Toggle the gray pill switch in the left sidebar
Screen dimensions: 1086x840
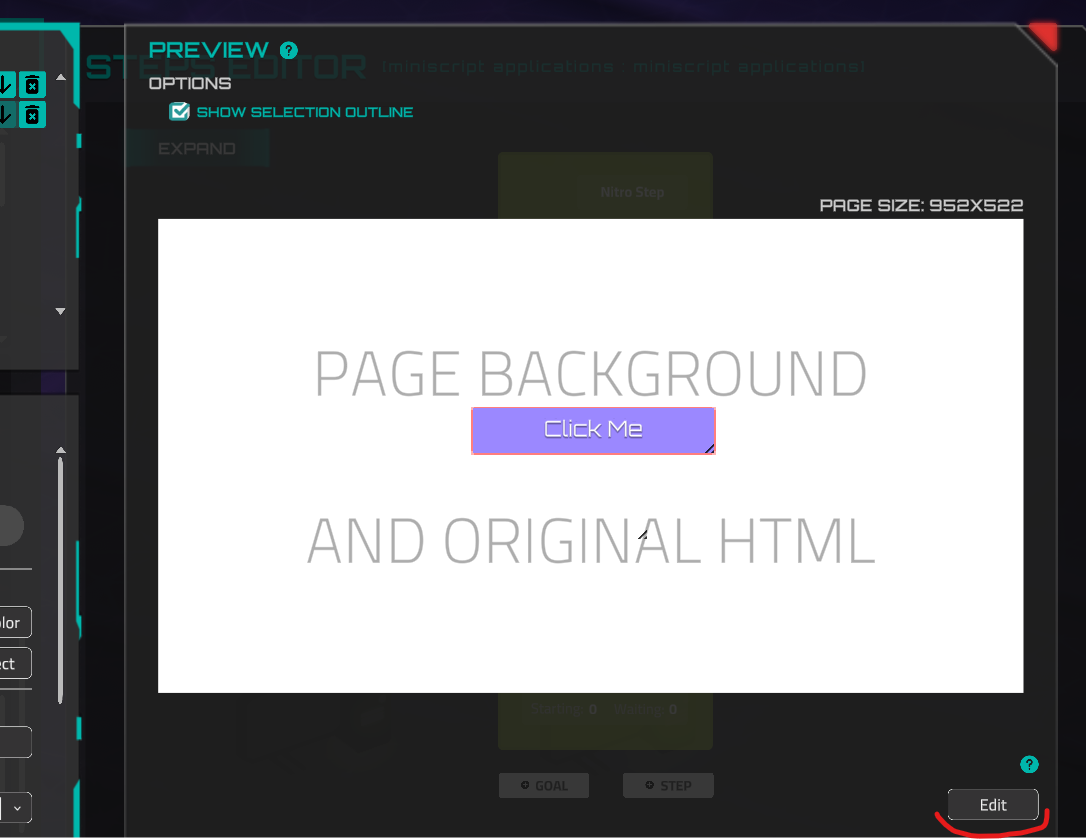coord(12,525)
